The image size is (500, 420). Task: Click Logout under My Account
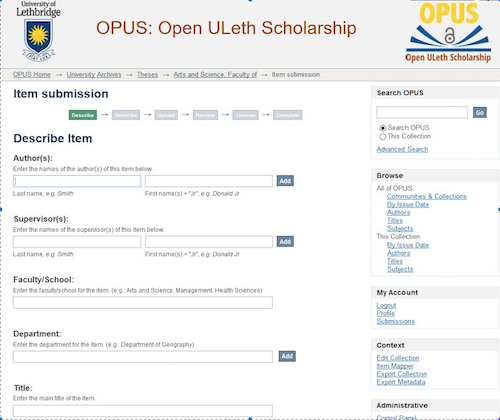(x=386, y=305)
